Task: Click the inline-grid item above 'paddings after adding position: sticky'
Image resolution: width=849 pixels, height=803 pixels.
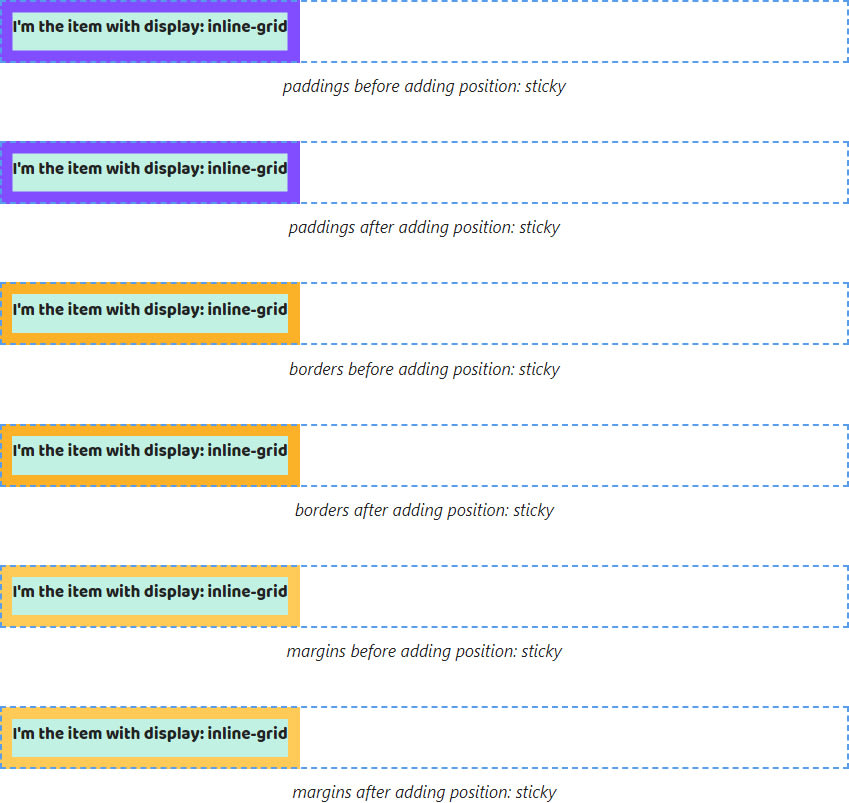Action: (150, 173)
